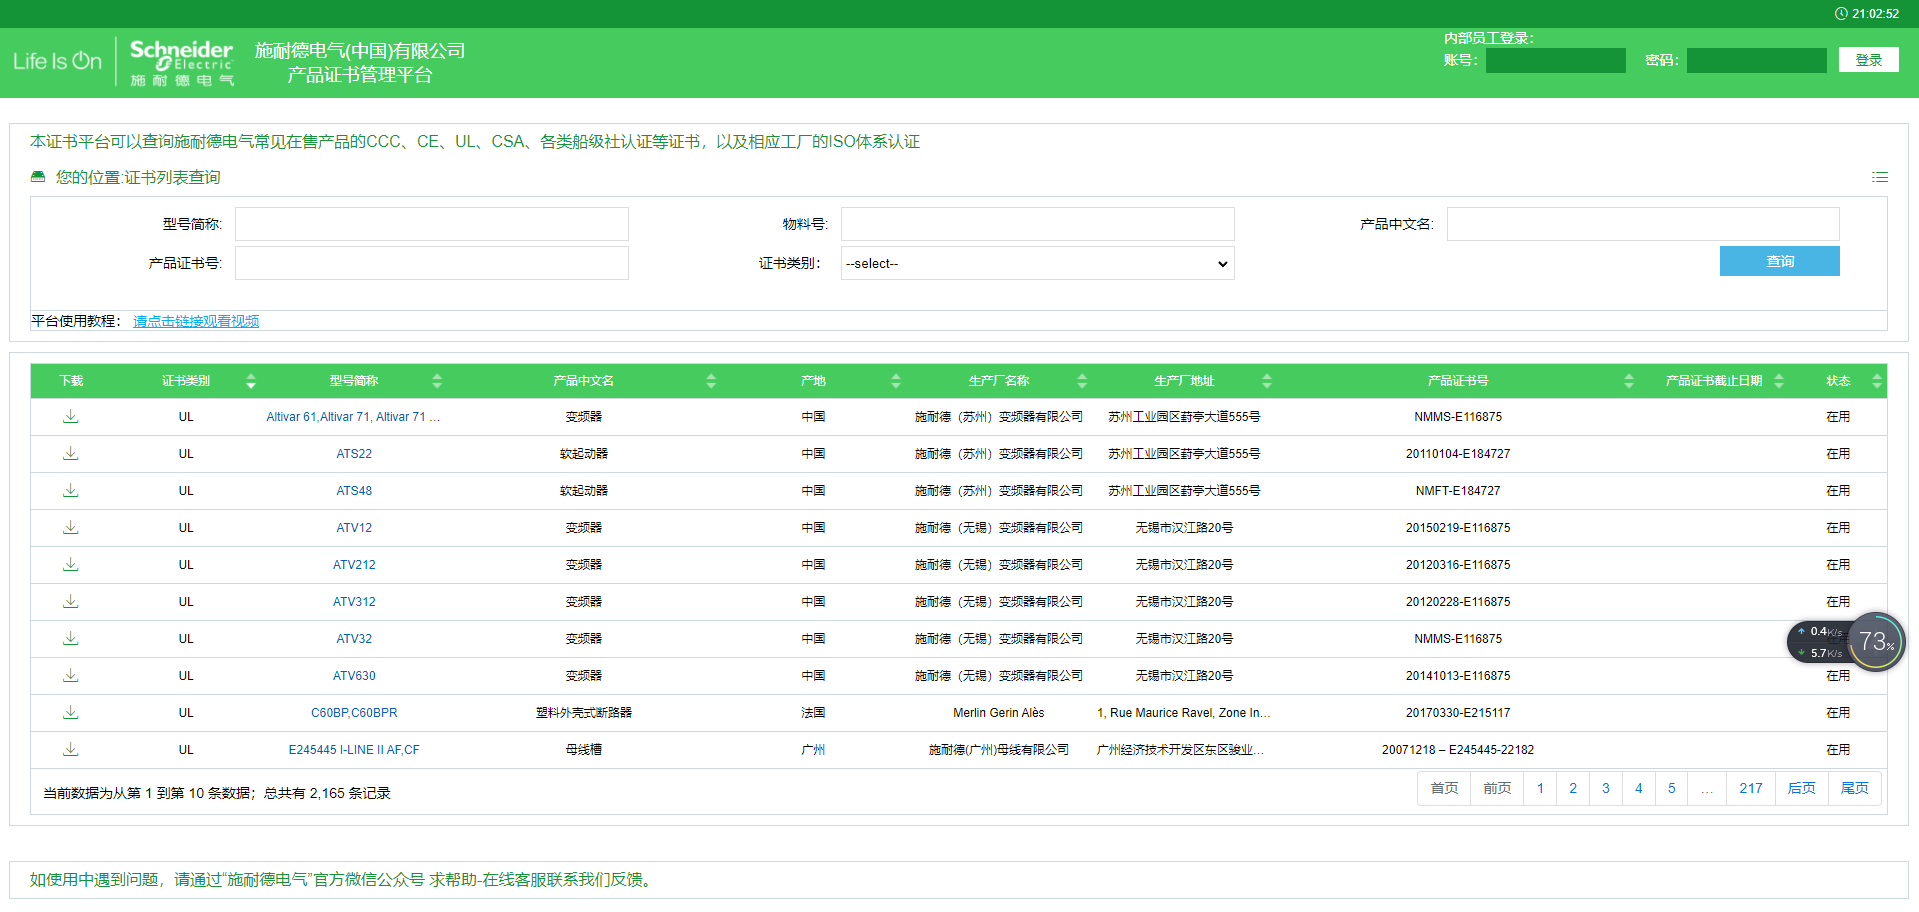This screenshot has height=912, width=1919.
Task: Click the 尾页 last page button
Action: tap(1854, 789)
